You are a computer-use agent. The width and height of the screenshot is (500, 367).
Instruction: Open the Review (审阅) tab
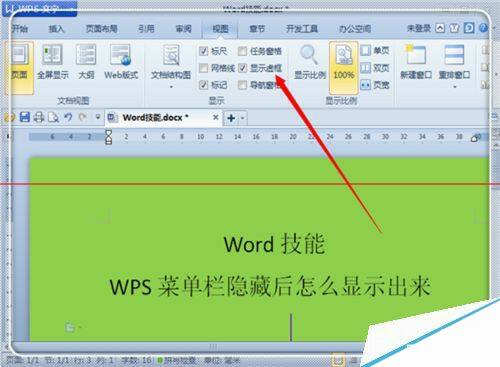pos(183,29)
